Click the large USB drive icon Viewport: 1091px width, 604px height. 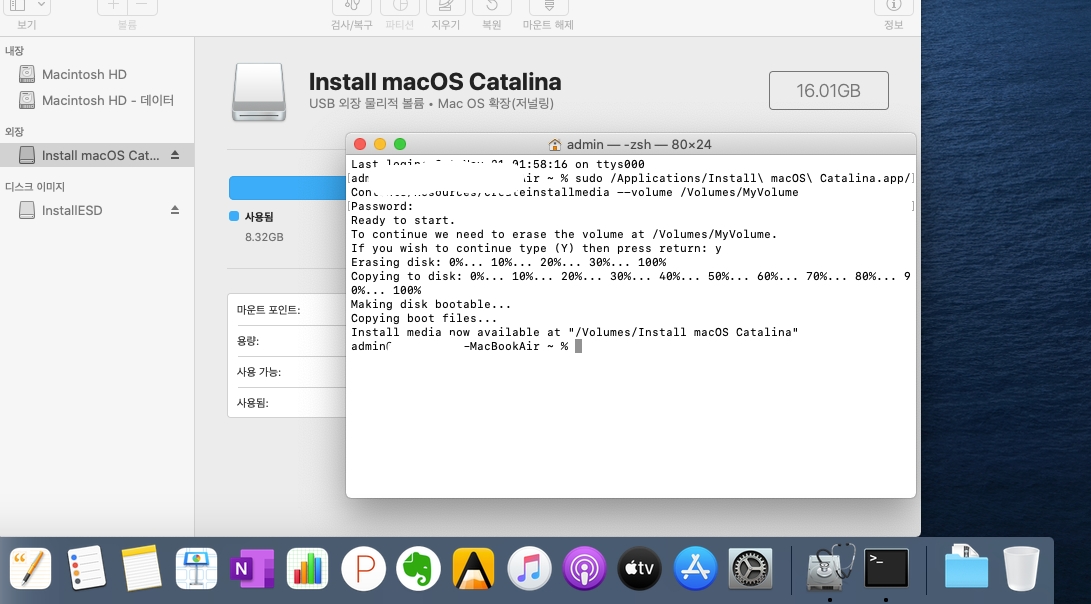click(259, 93)
